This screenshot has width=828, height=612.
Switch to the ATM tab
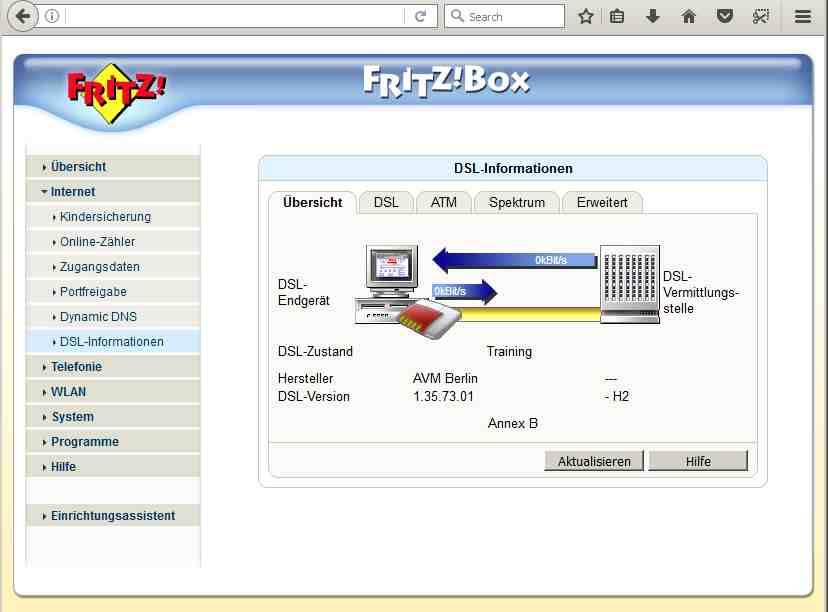tap(444, 203)
